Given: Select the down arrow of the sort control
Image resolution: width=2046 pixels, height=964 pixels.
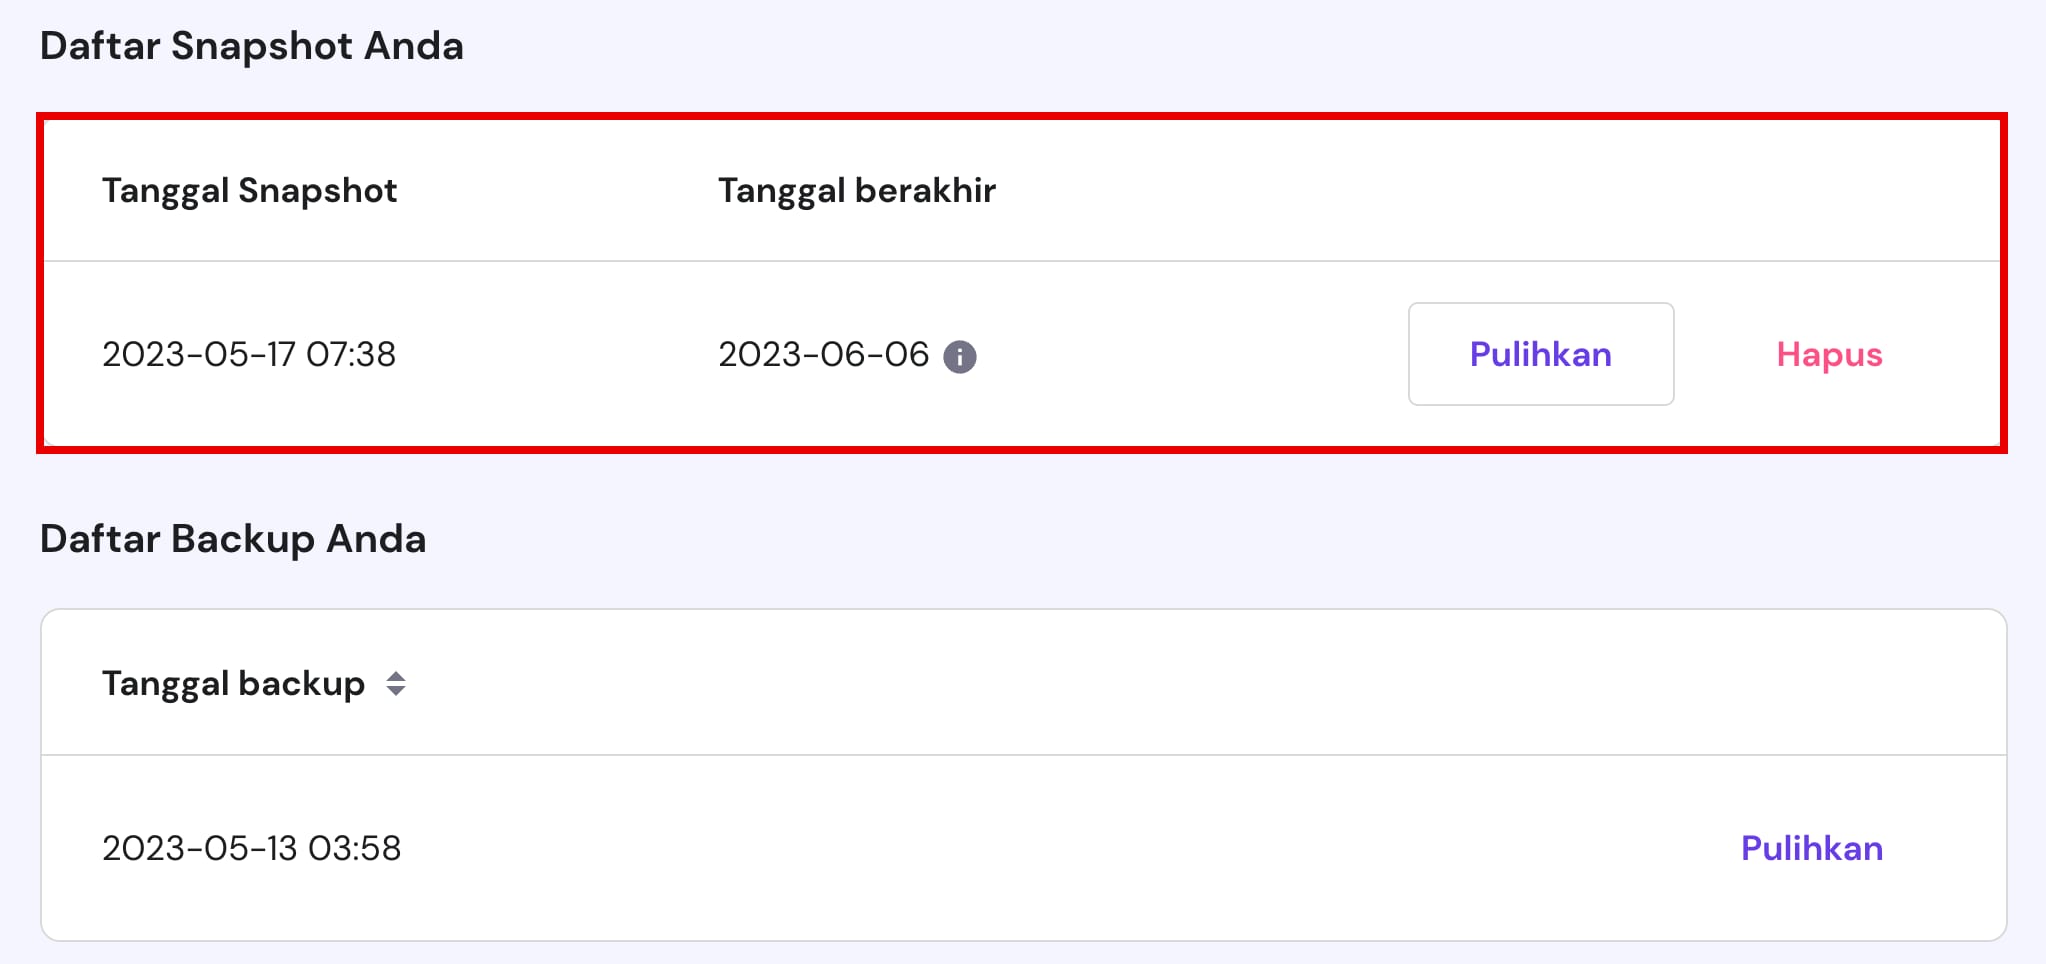Looking at the screenshot, I should [x=397, y=691].
